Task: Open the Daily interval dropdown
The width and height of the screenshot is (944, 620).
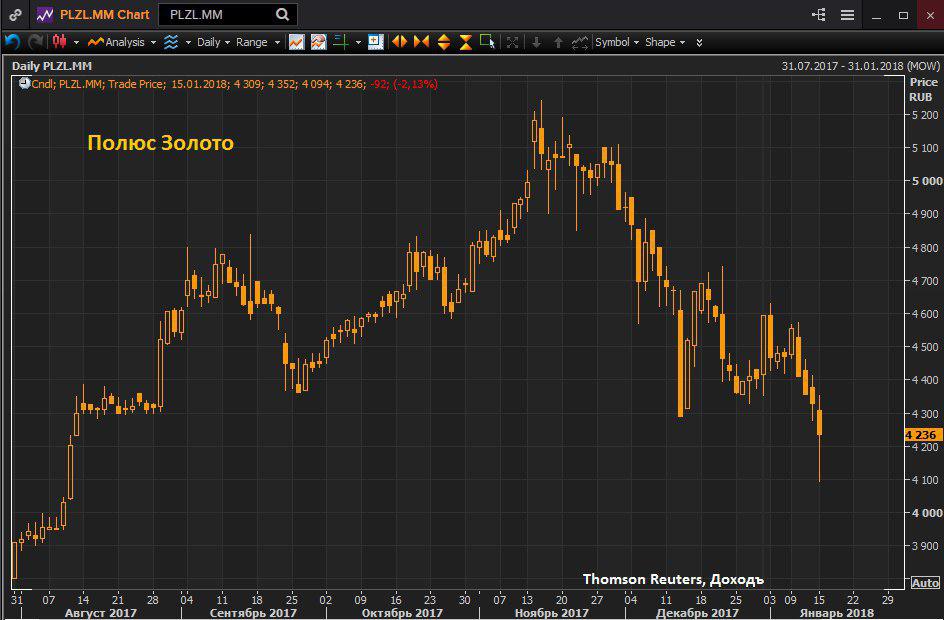Action: [213, 42]
